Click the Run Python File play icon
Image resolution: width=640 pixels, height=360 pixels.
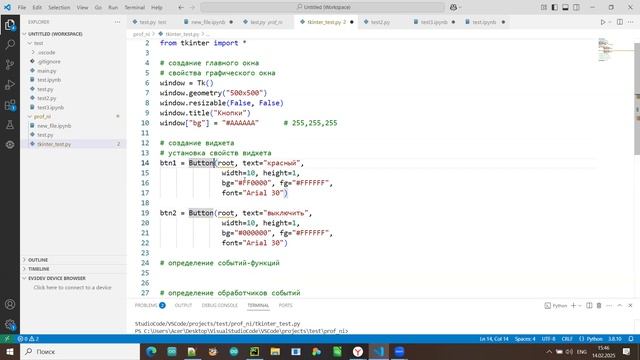click(x=603, y=22)
